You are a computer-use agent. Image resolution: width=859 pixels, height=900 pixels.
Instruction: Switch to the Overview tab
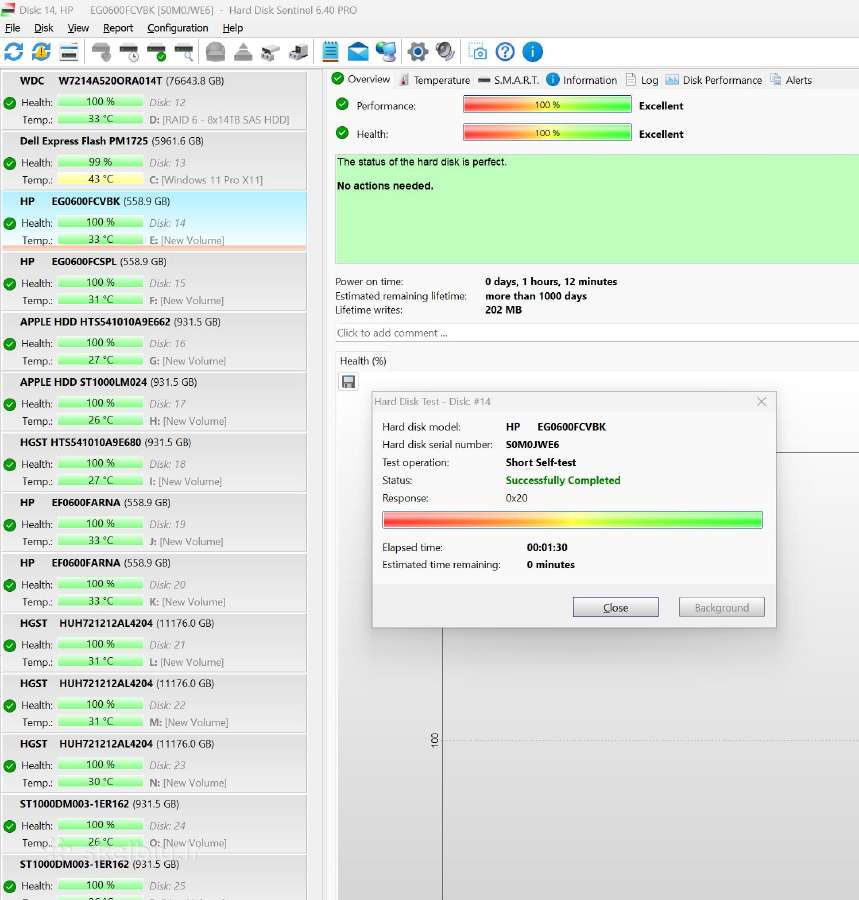pyautogui.click(x=361, y=79)
